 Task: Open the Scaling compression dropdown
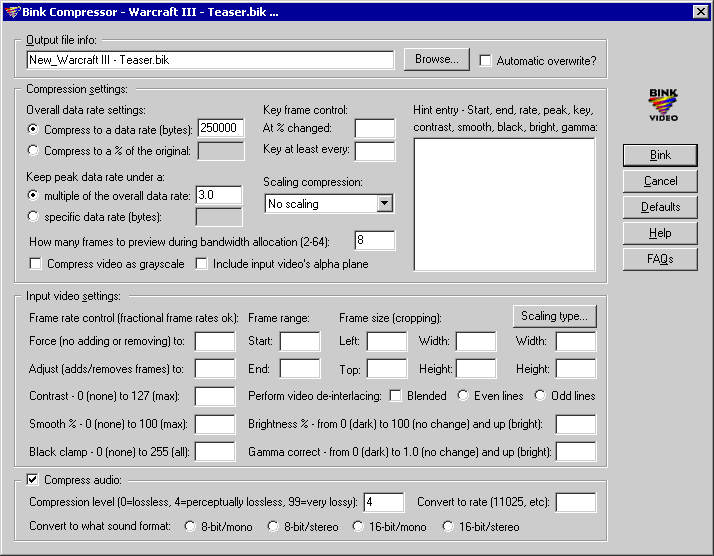[x=384, y=204]
